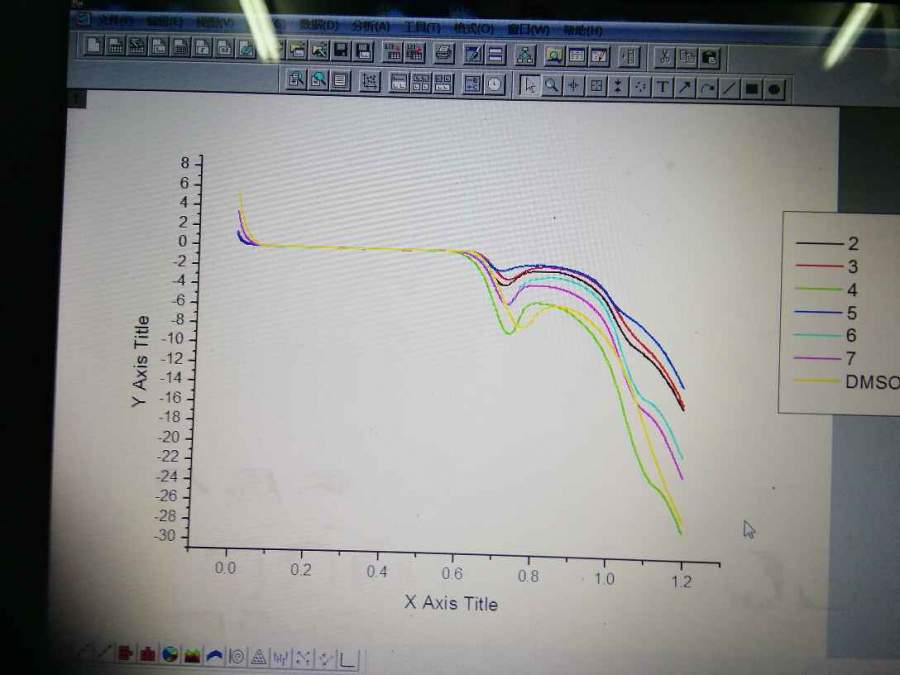Choose the Ternary triangle plot icon

(x=259, y=657)
